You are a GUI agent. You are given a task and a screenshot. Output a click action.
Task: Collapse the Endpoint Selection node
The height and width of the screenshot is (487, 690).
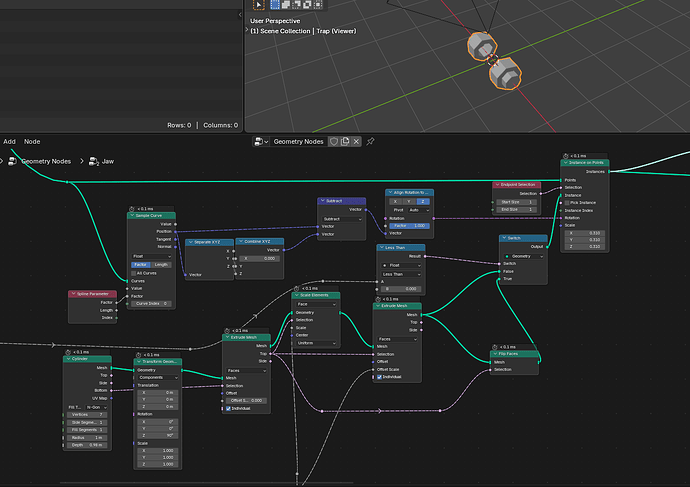[x=497, y=185]
